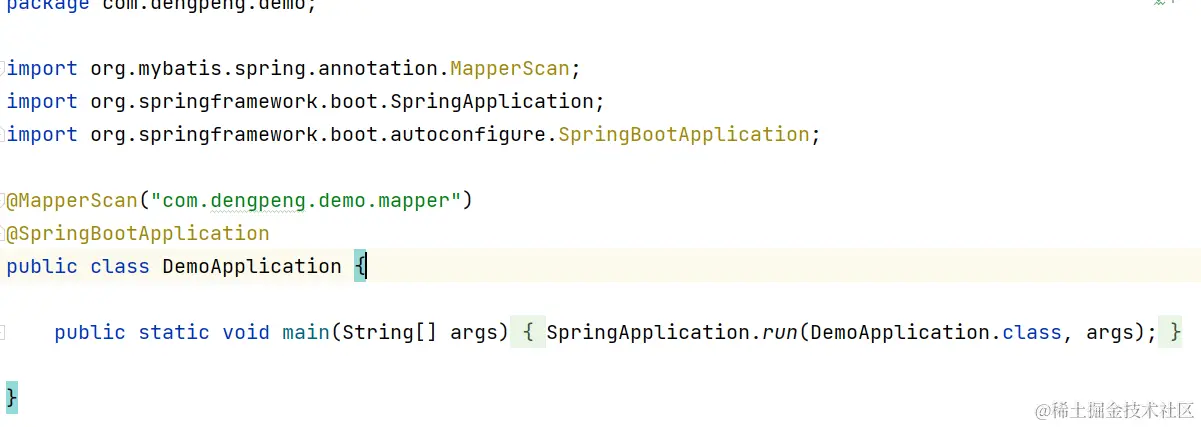
Task: Click the @SpringBootApplication annotation
Action: coord(138,234)
